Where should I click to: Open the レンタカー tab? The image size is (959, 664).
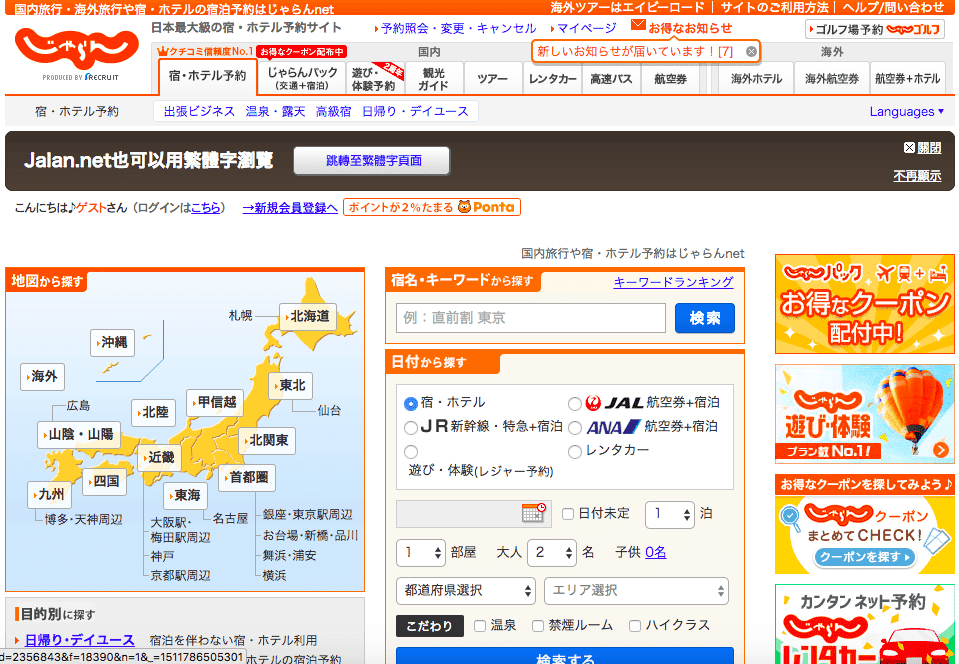click(552, 78)
